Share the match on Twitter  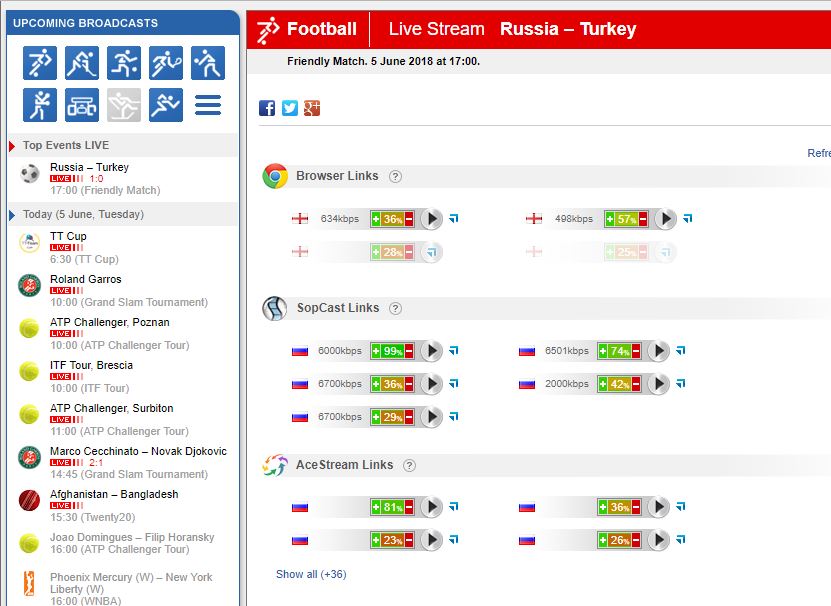pos(289,108)
